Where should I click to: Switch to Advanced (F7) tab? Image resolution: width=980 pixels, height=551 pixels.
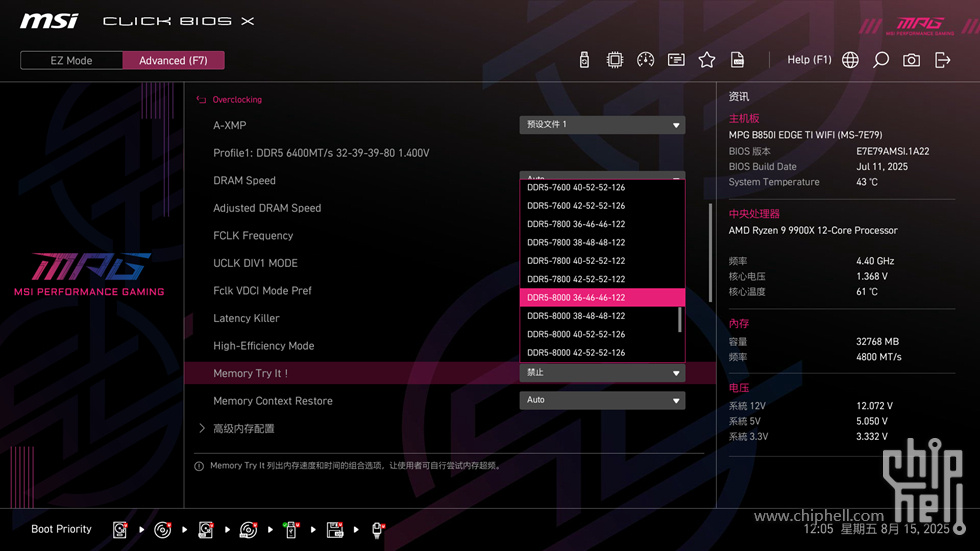coord(173,61)
